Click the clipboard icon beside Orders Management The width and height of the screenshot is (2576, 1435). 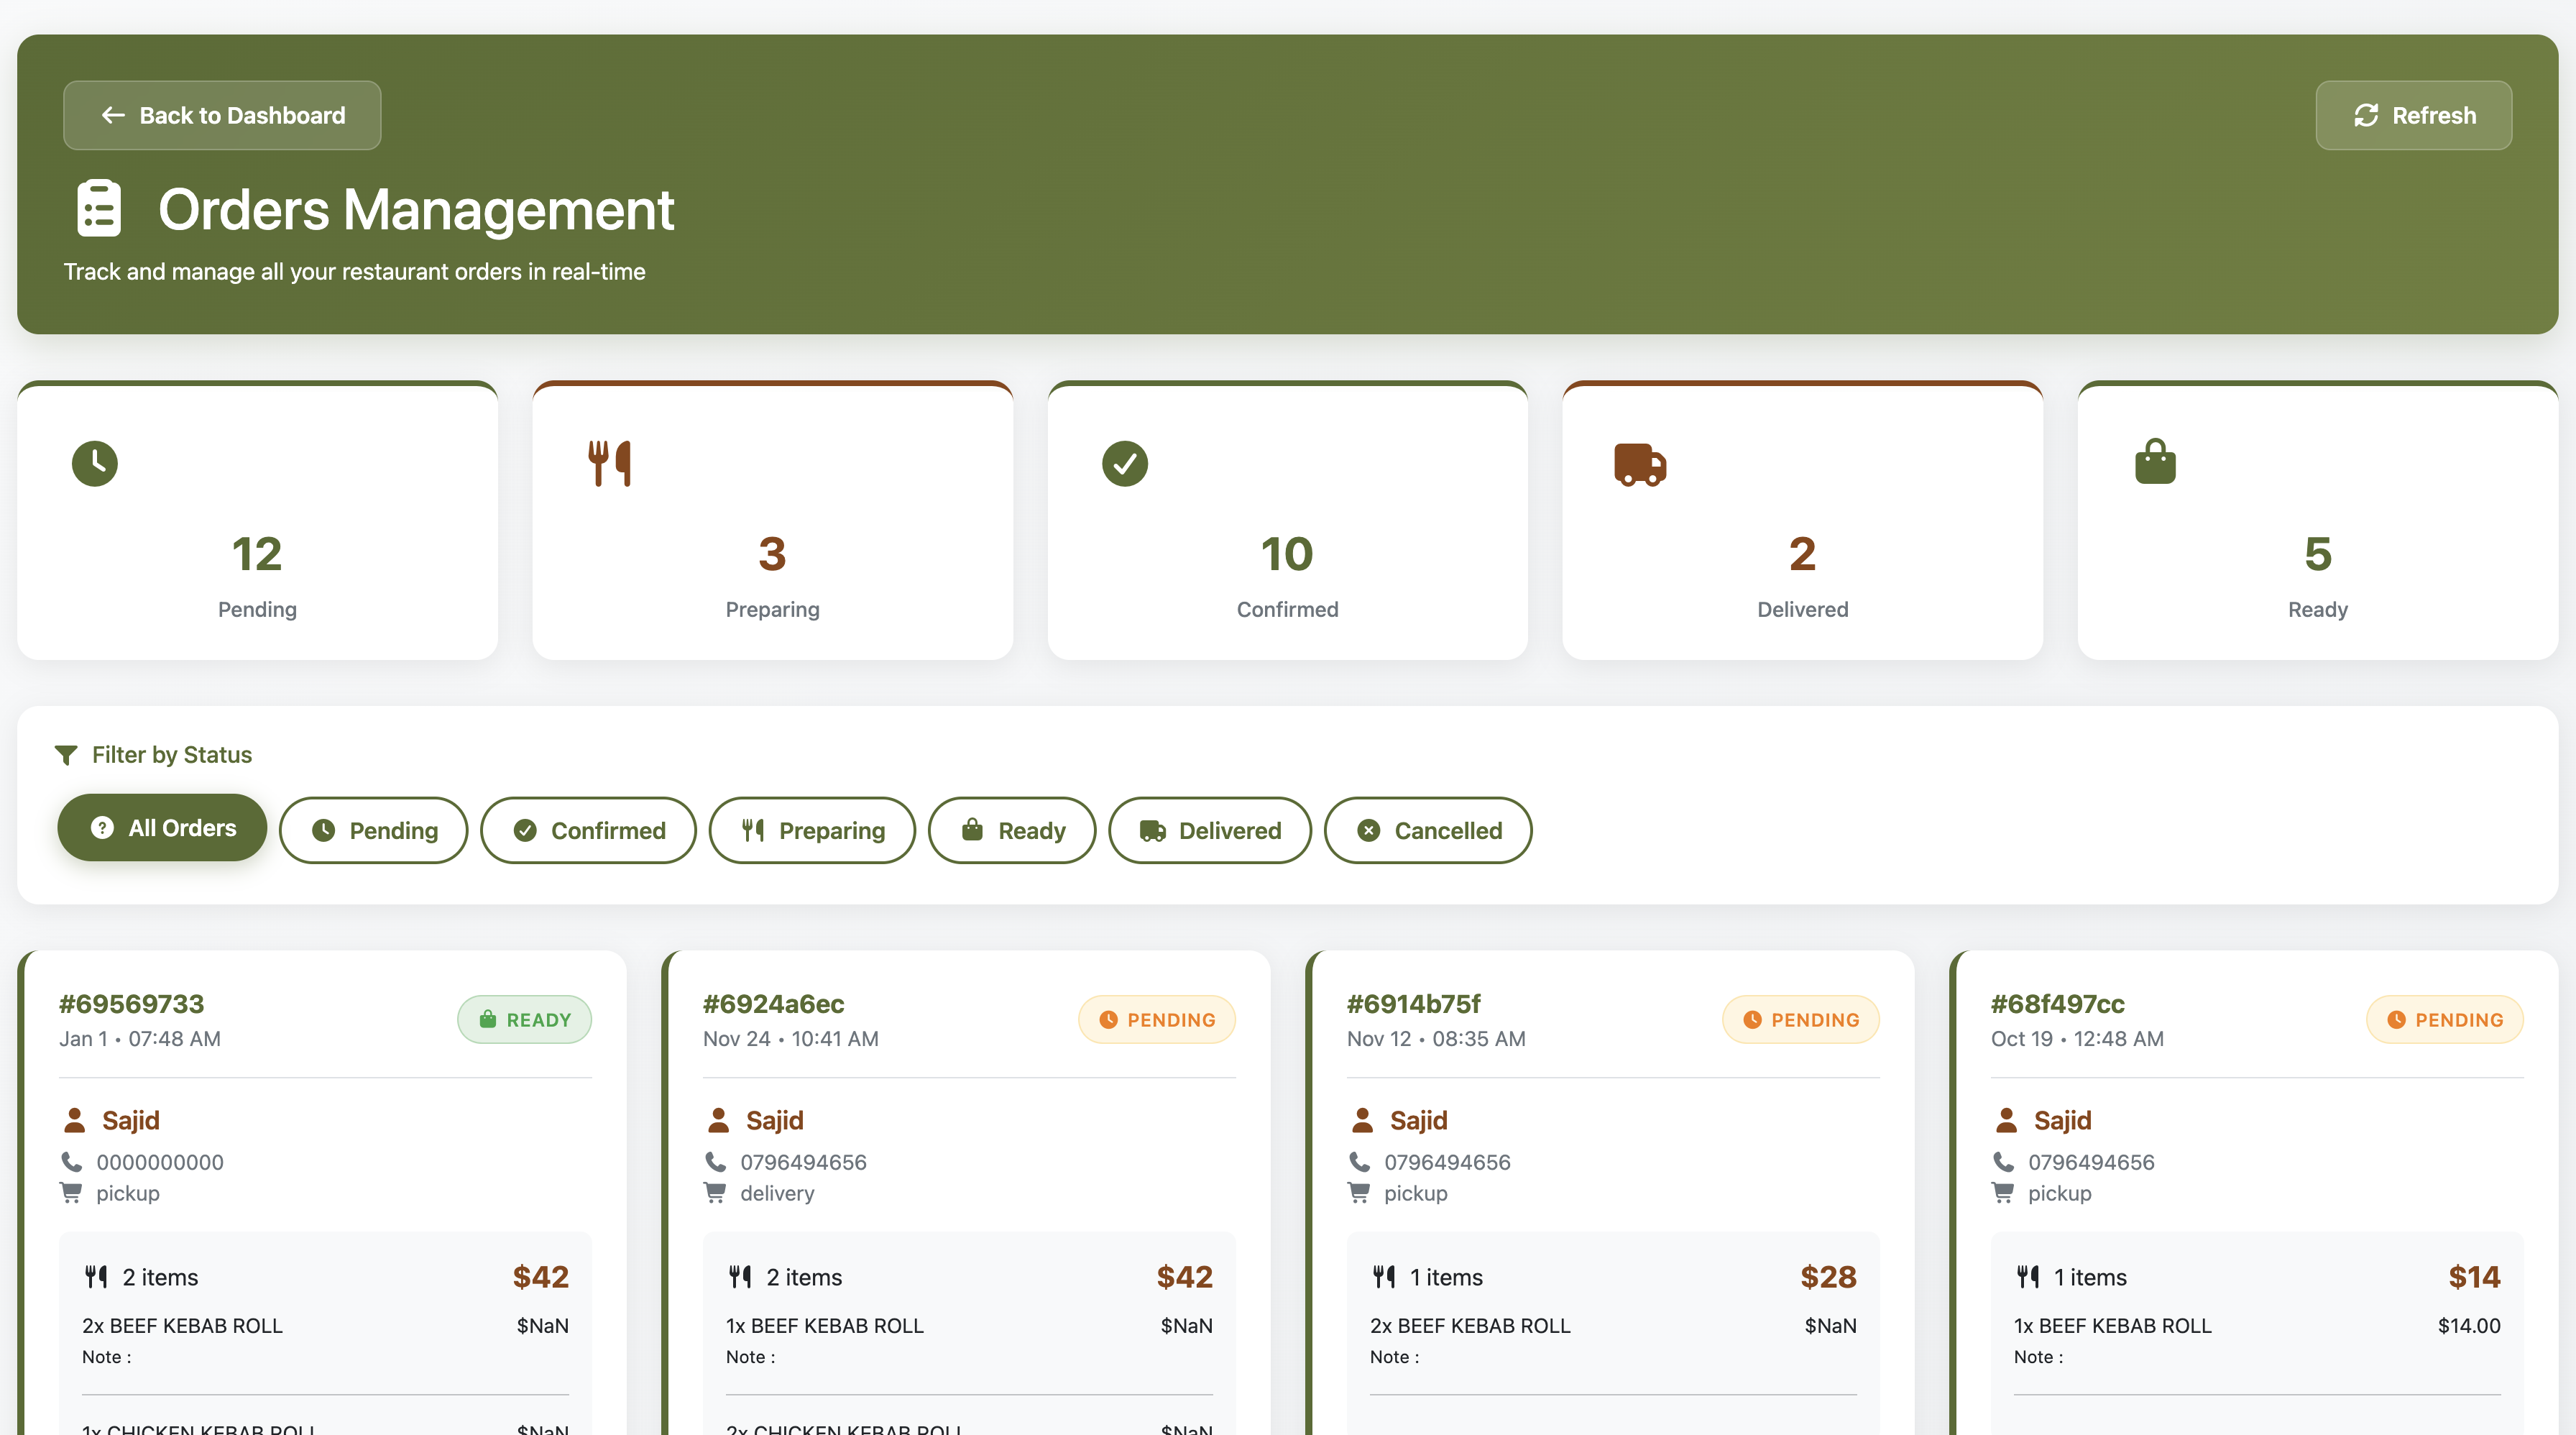tap(99, 208)
